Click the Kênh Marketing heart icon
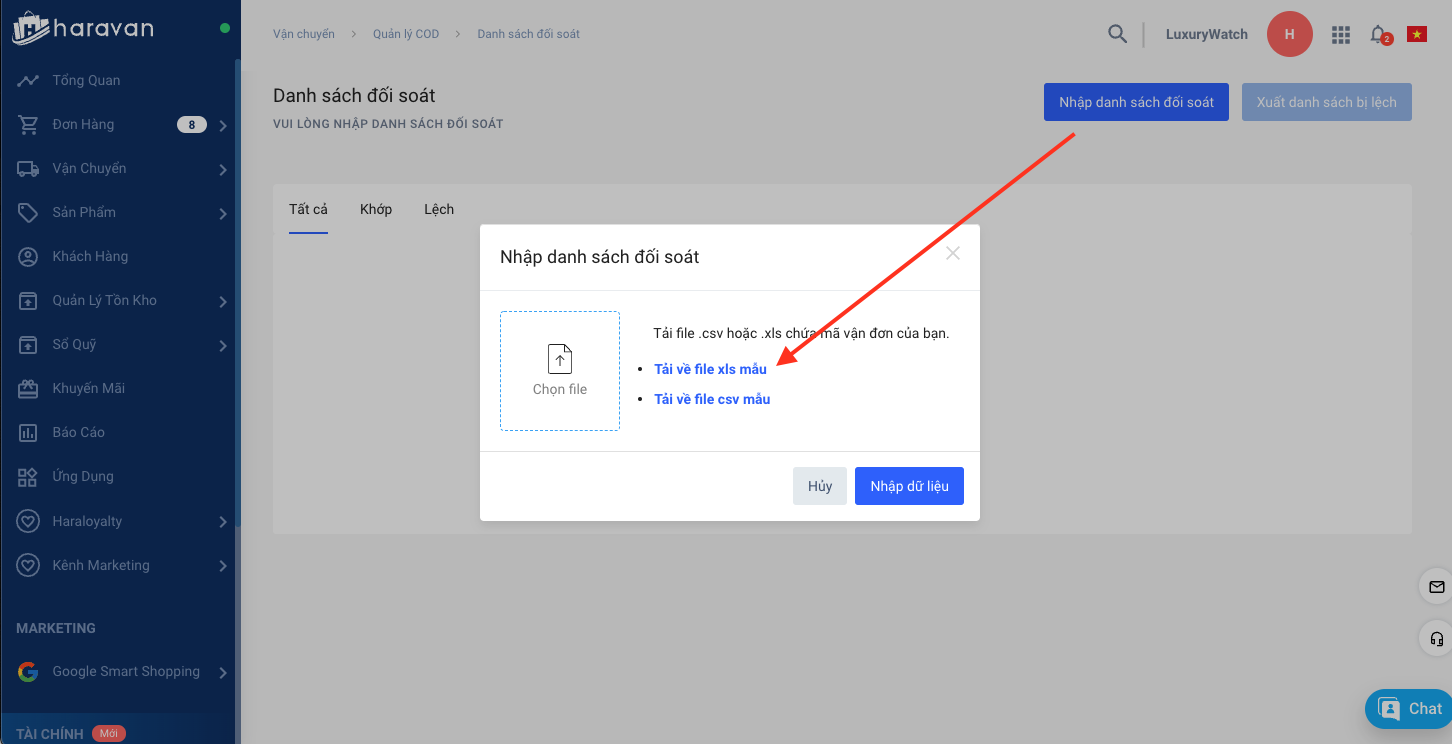 click(x=28, y=566)
